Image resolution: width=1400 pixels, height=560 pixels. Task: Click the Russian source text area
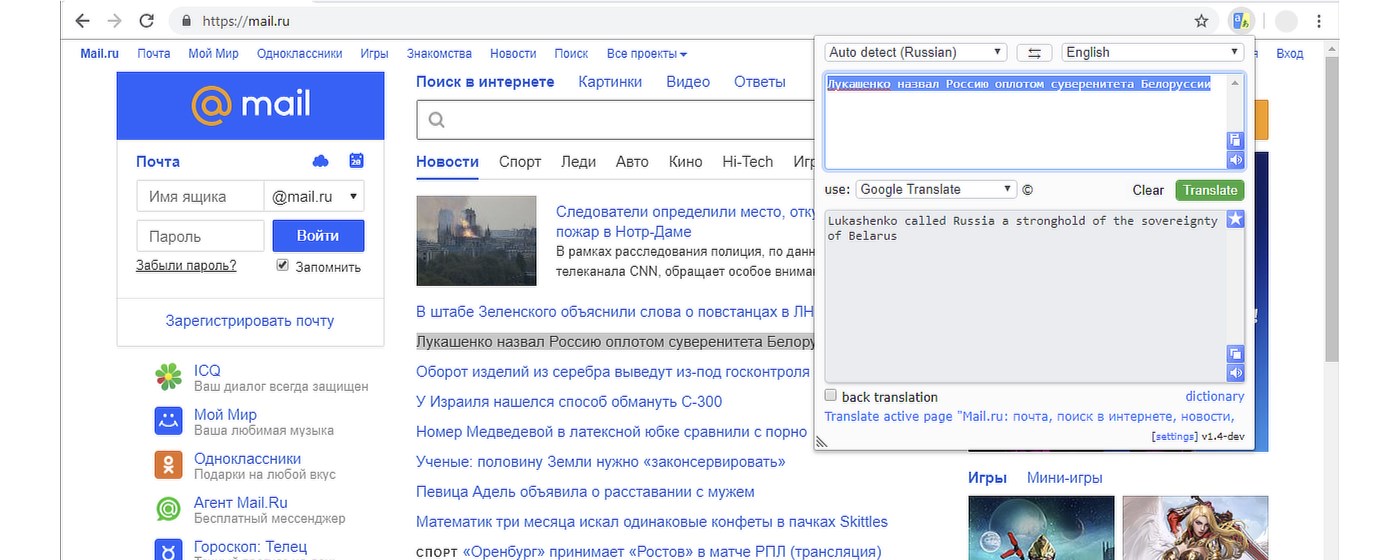(x=1025, y=121)
